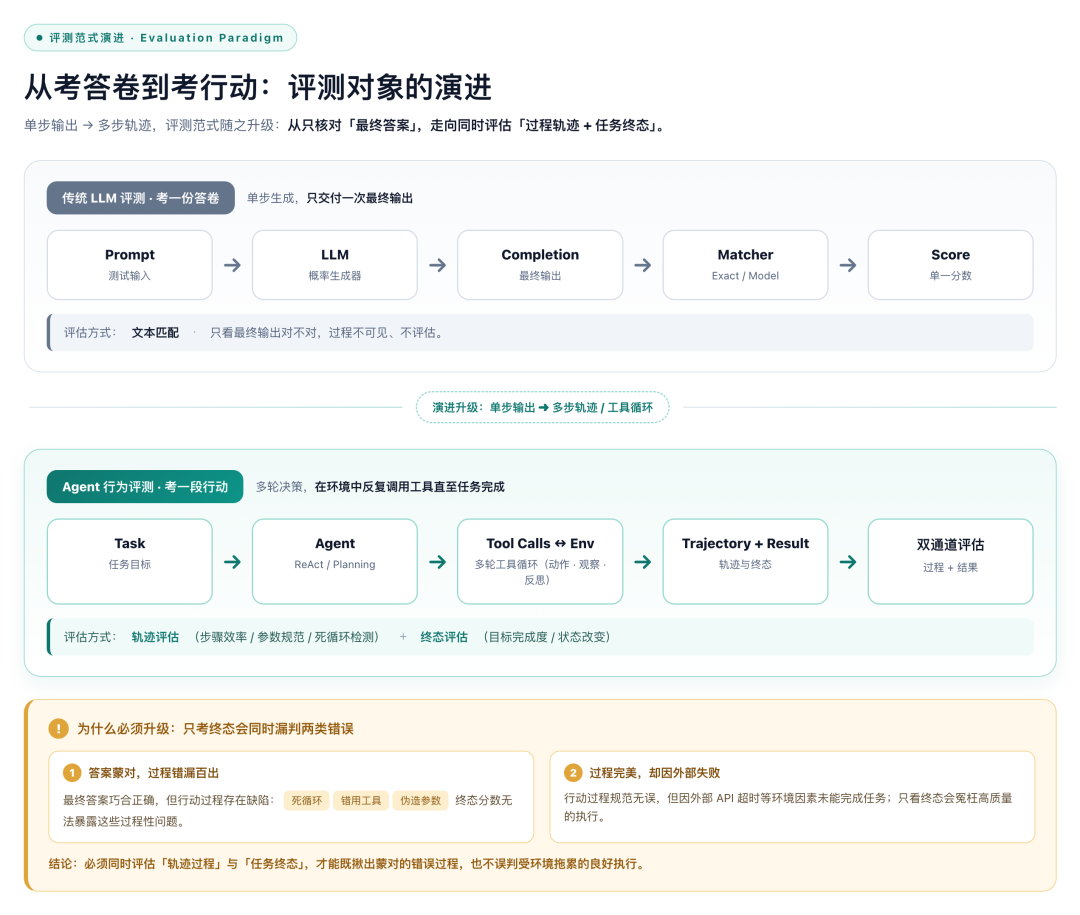The width and height of the screenshot is (1080, 915).
Task: Select the 双通道评估 card
Action: pos(951,562)
